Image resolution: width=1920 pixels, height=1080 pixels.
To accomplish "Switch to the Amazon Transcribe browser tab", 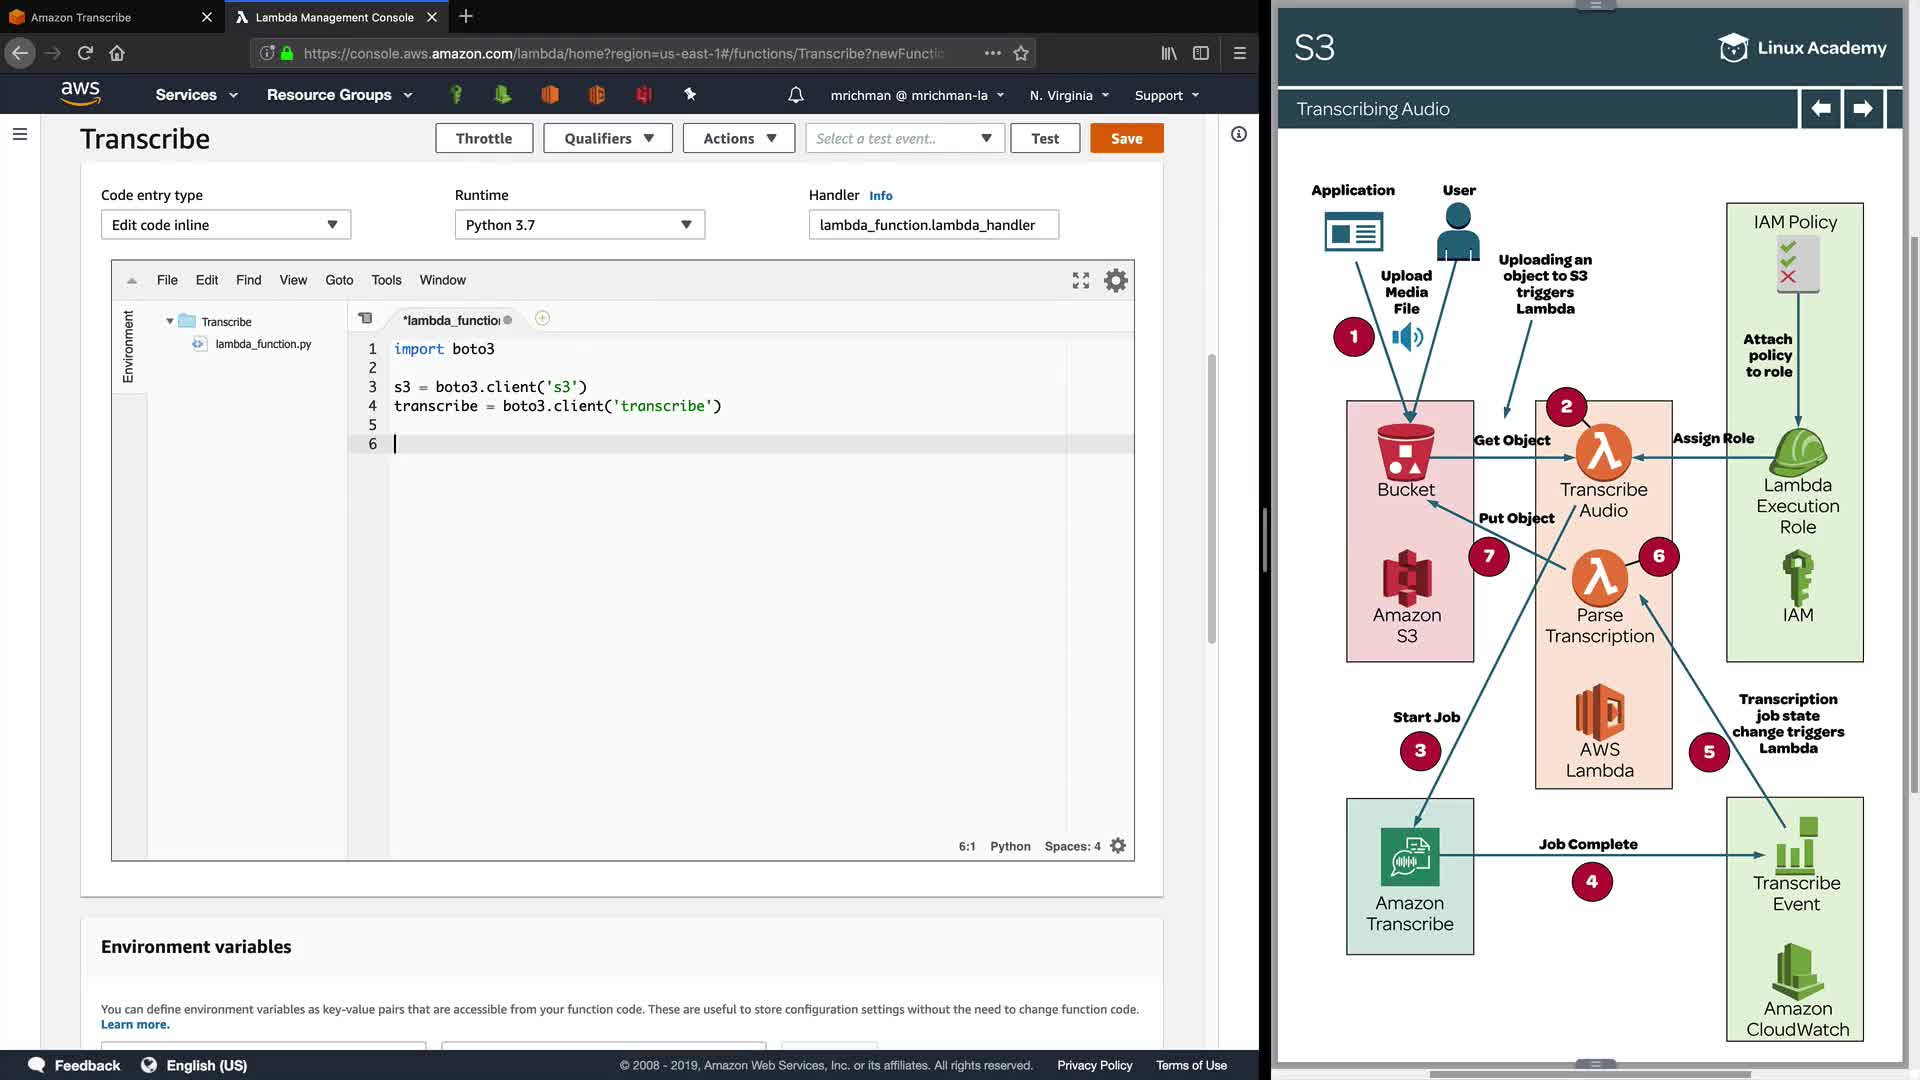I will click(81, 17).
